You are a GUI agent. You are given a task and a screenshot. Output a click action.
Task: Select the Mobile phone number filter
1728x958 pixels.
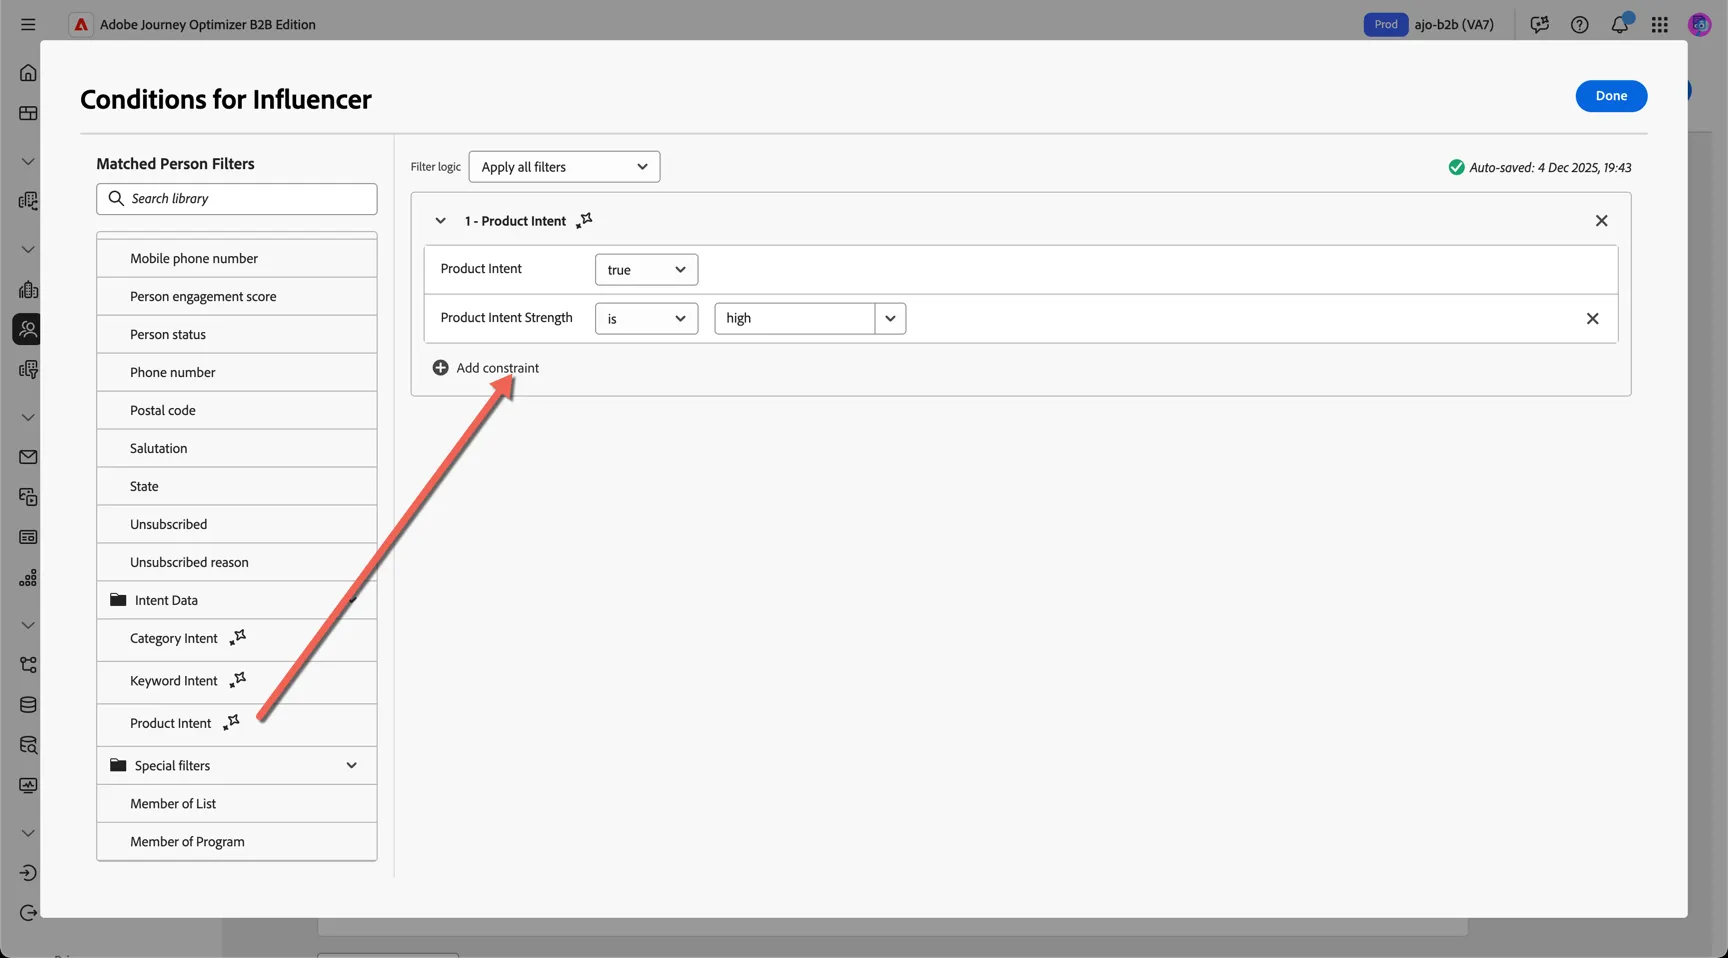tap(237, 259)
